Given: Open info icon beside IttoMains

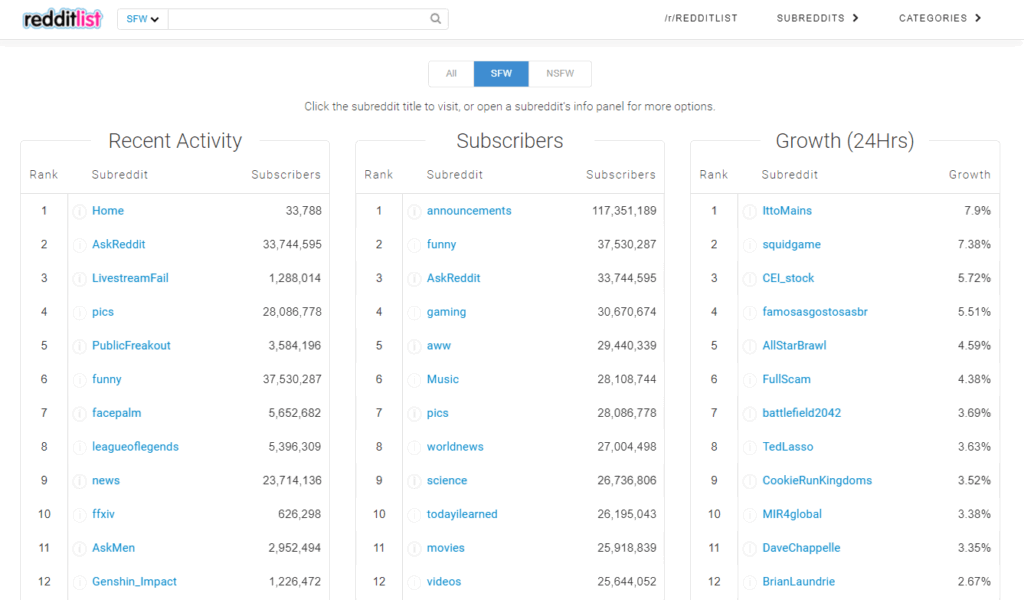Looking at the screenshot, I should click(x=750, y=212).
